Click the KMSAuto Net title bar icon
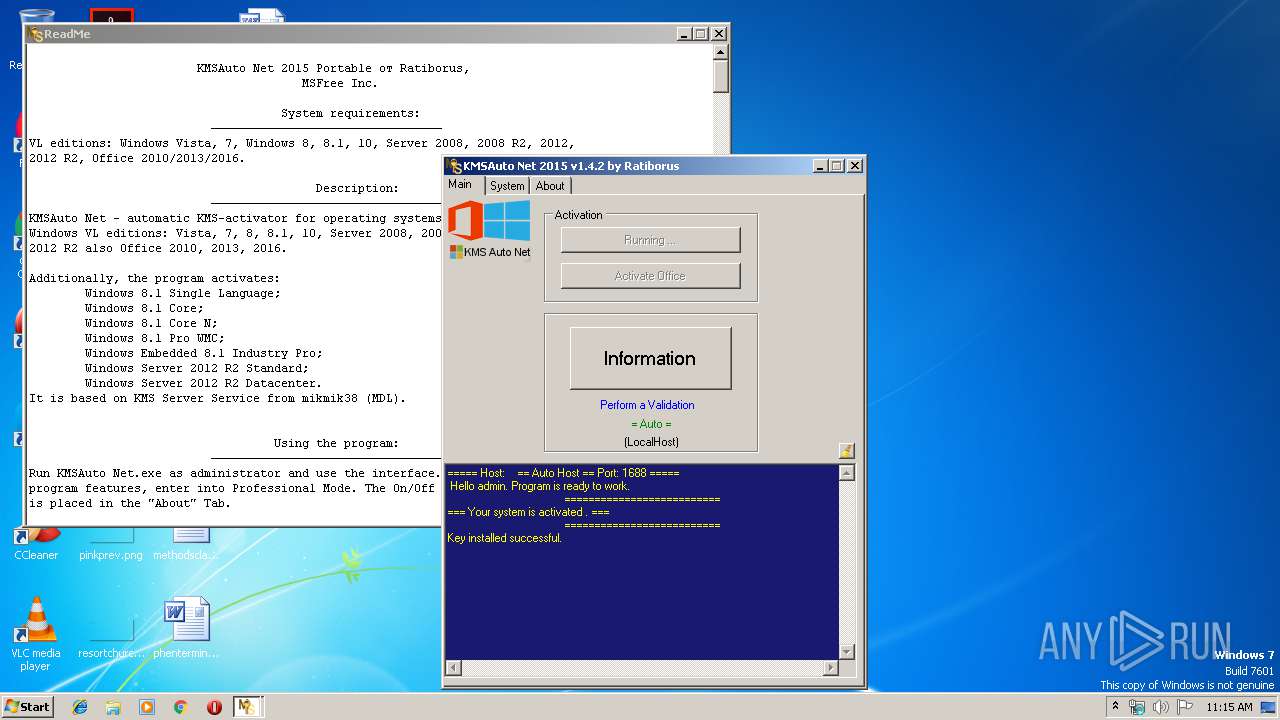This screenshot has height=720, width=1280. pyautogui.click(x=455, y=166)
